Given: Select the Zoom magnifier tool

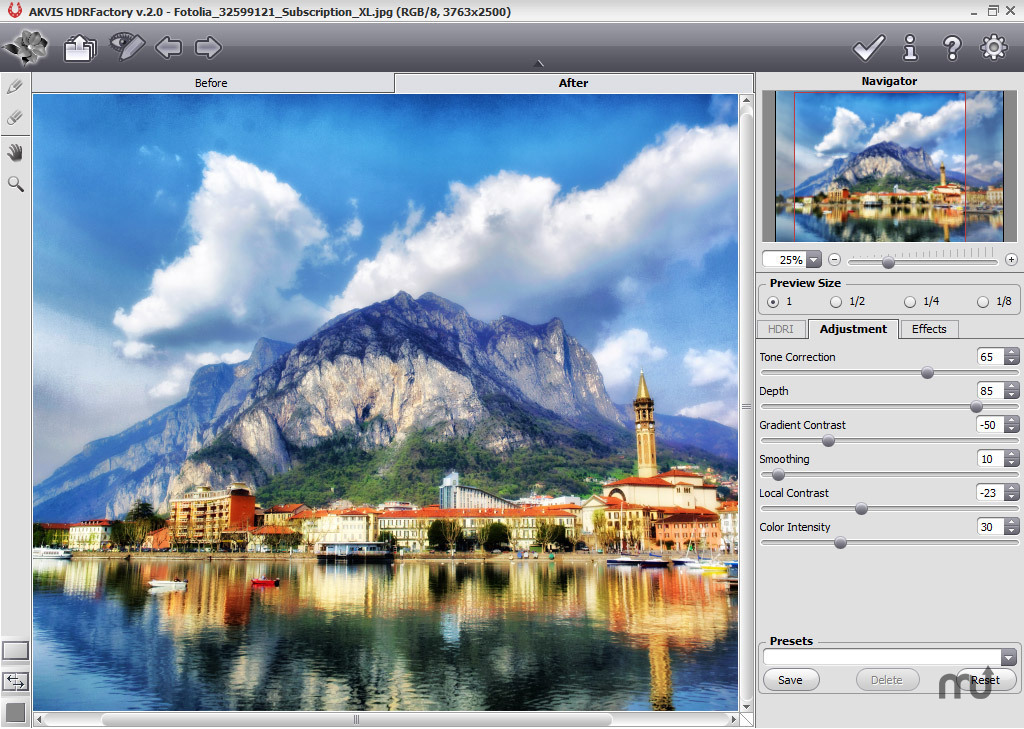Looking at the screenshot, I should [x=15, y=184].
